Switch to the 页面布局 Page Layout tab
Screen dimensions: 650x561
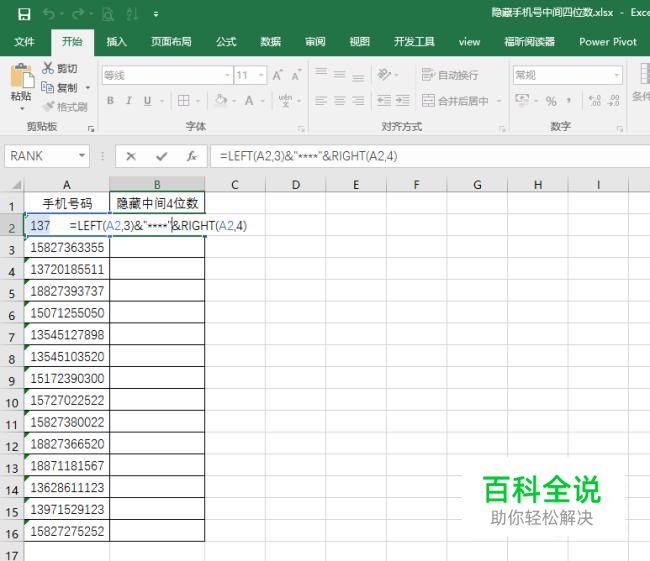[171, 41]
